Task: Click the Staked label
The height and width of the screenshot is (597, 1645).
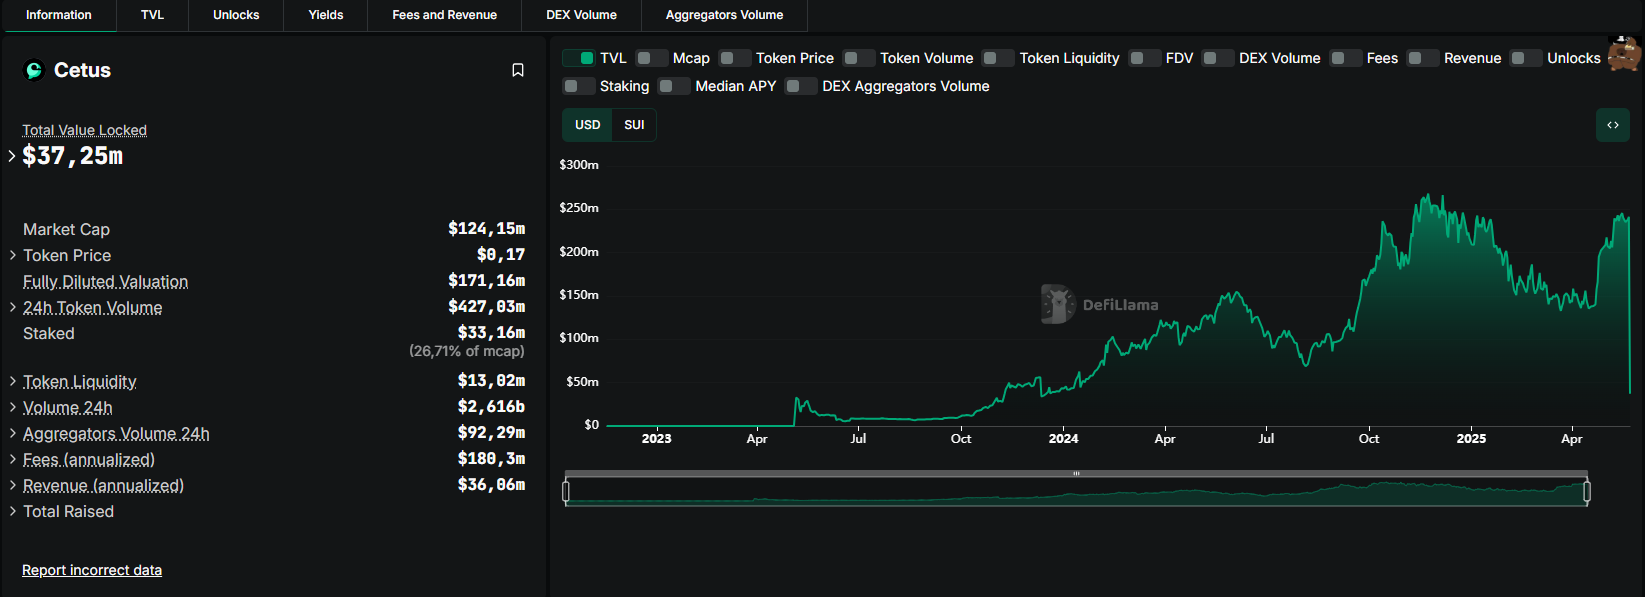Action: [x=49, y=334]
